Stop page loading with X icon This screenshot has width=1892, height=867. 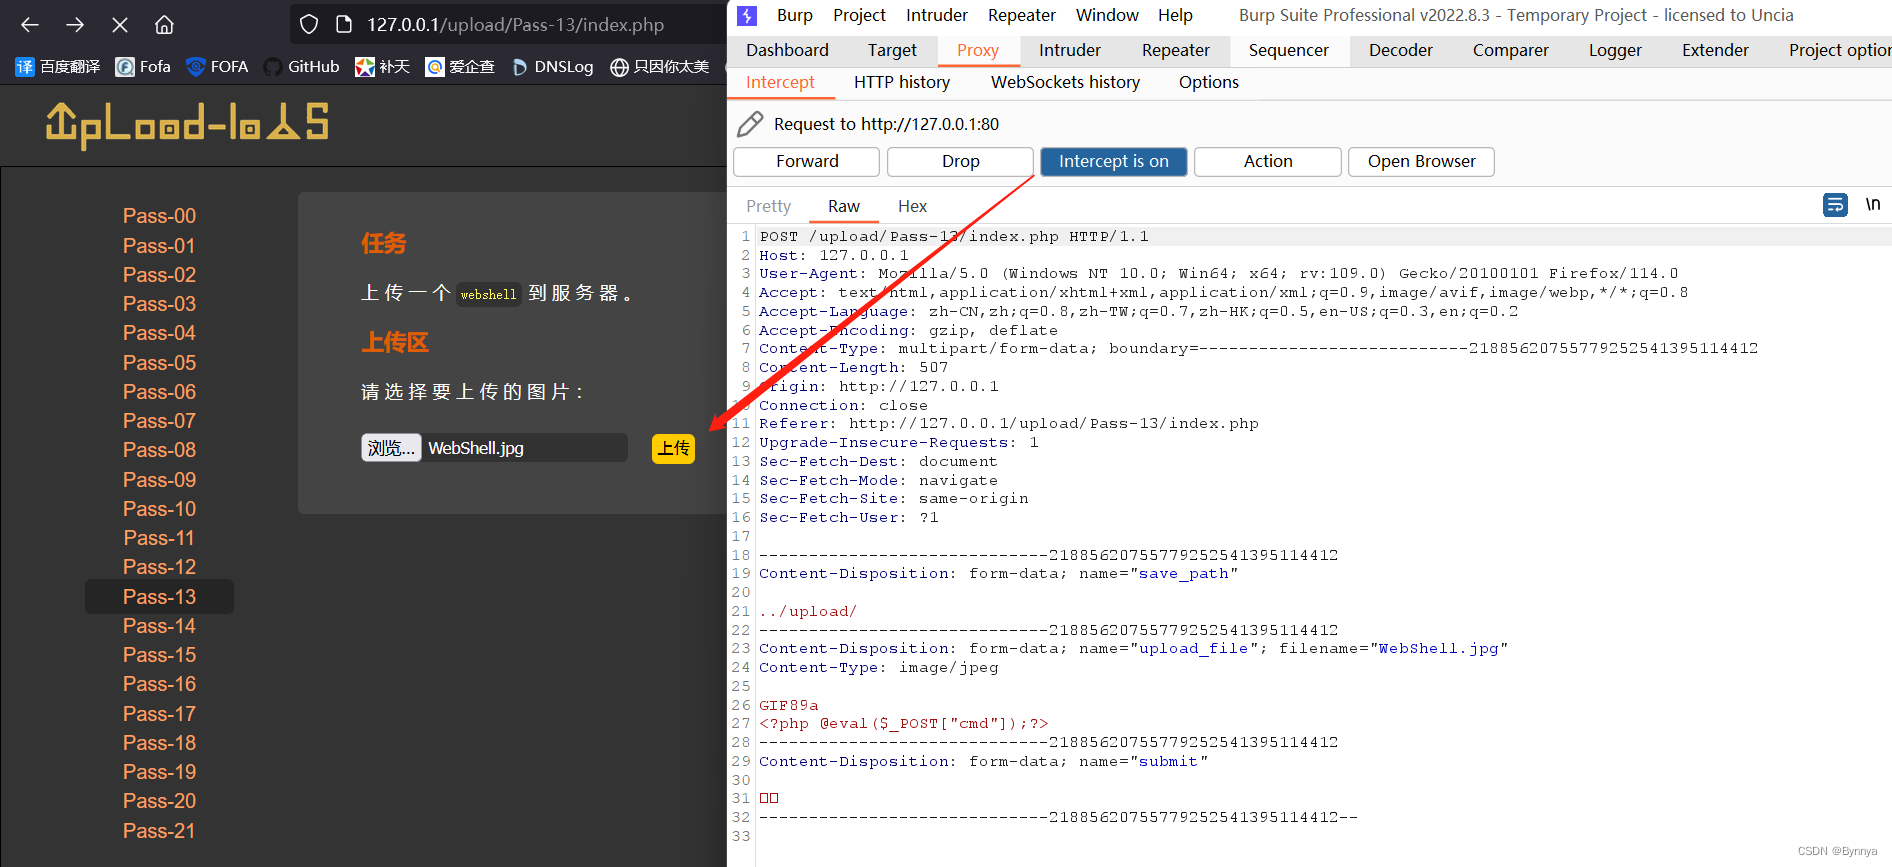click(x=120, y=25)
